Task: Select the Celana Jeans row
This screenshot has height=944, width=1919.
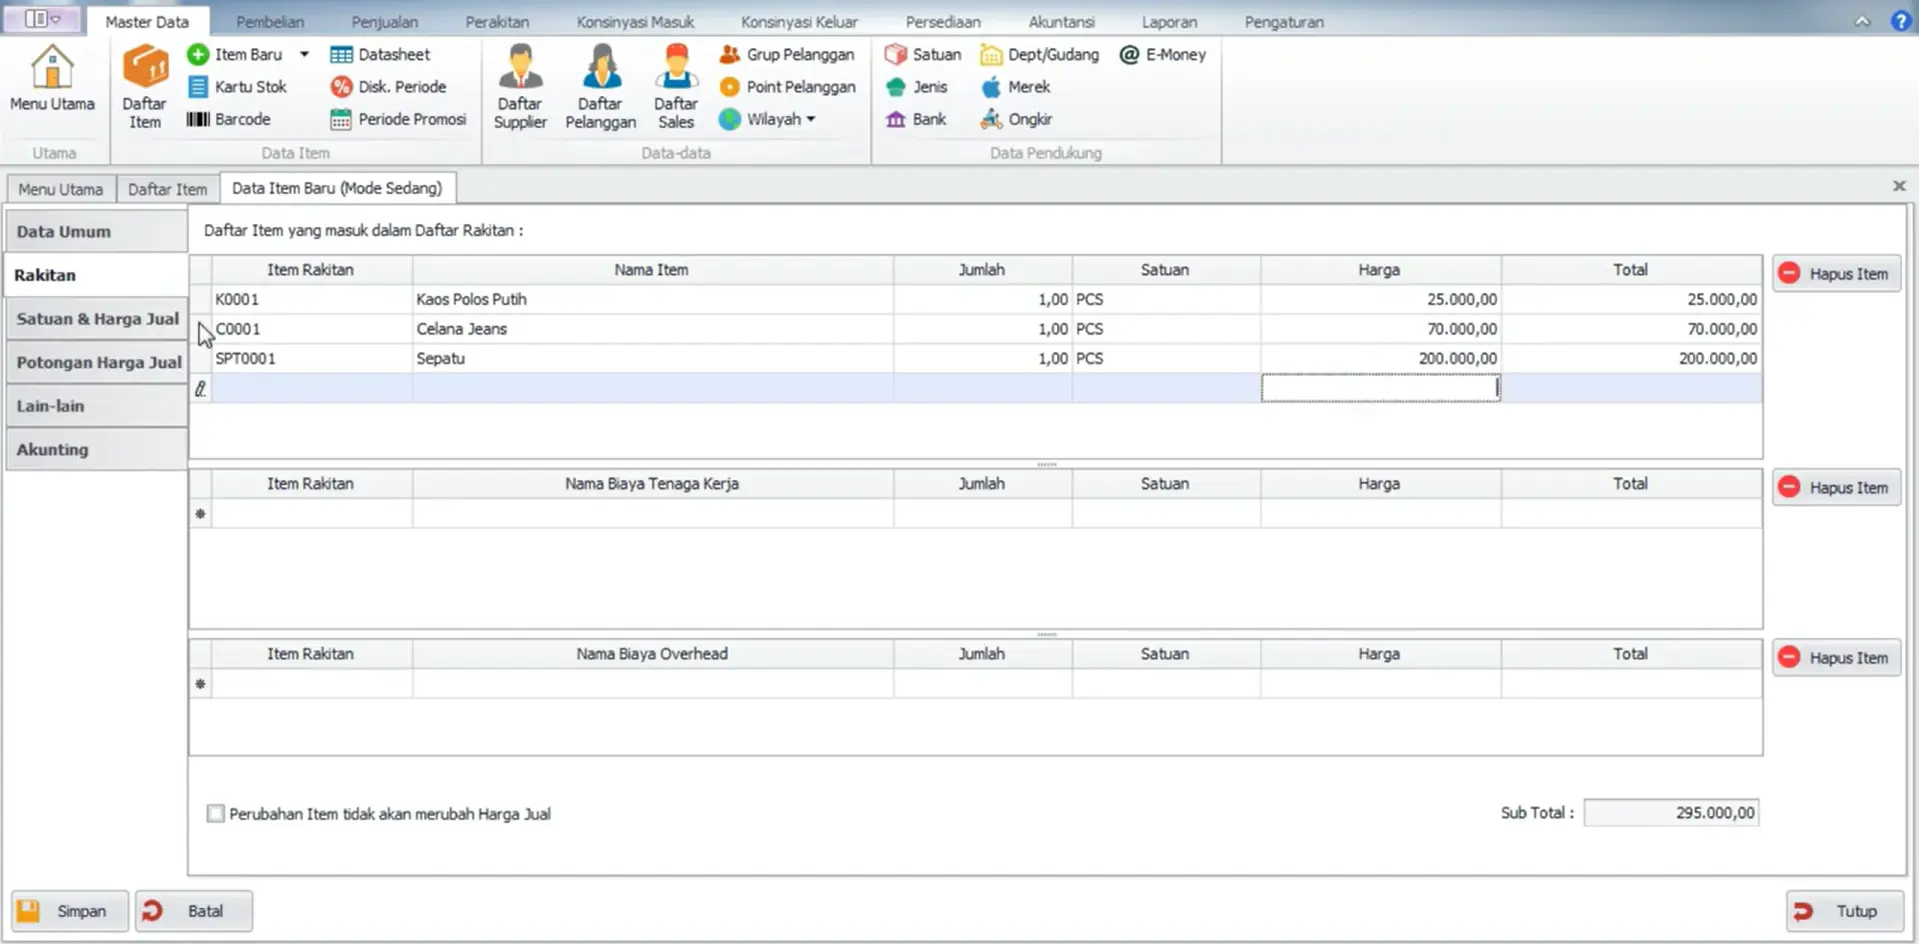Action: pyautogui.click(x=461, y=329)
